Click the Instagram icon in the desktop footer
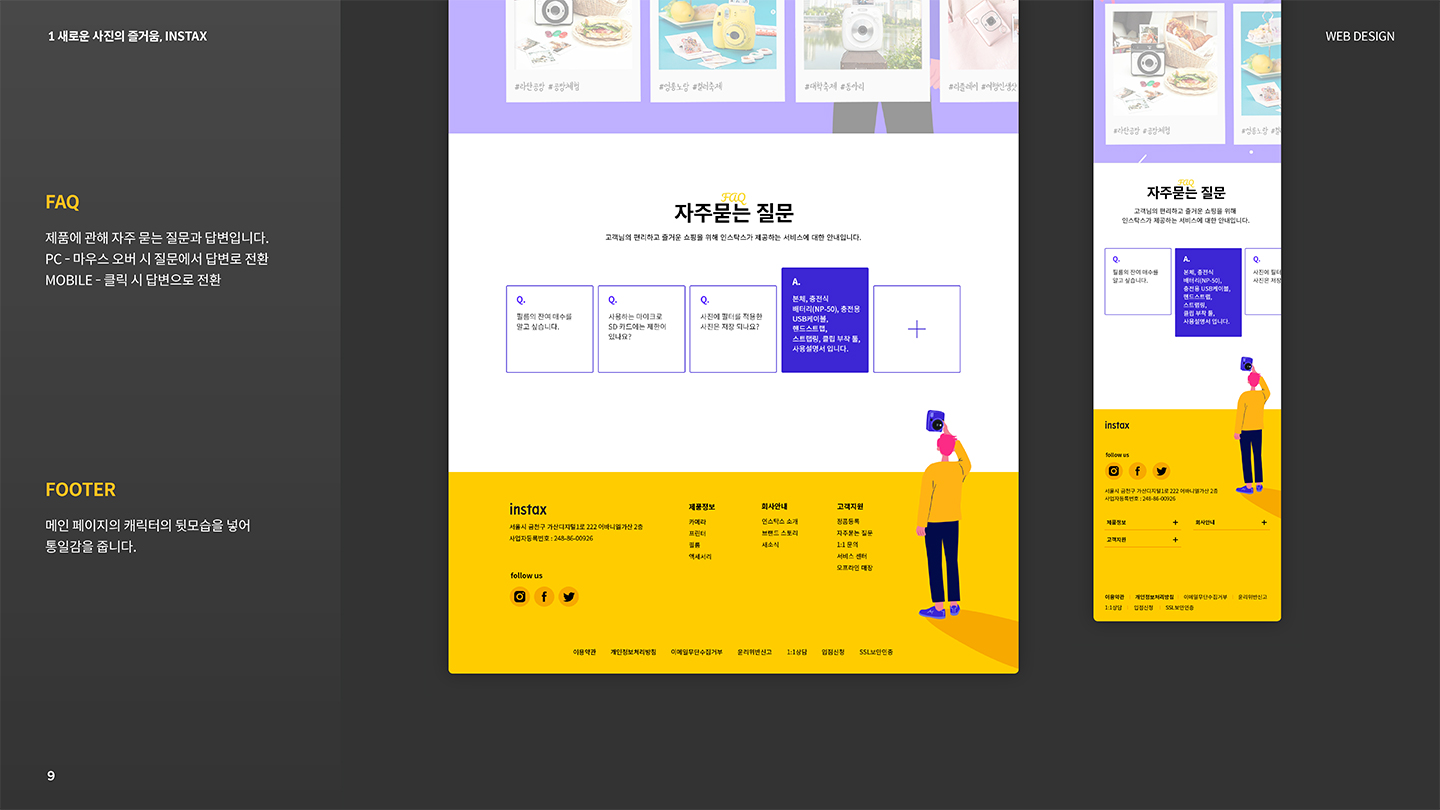Viewport: 1440px width, 810px height. (519, 596)
